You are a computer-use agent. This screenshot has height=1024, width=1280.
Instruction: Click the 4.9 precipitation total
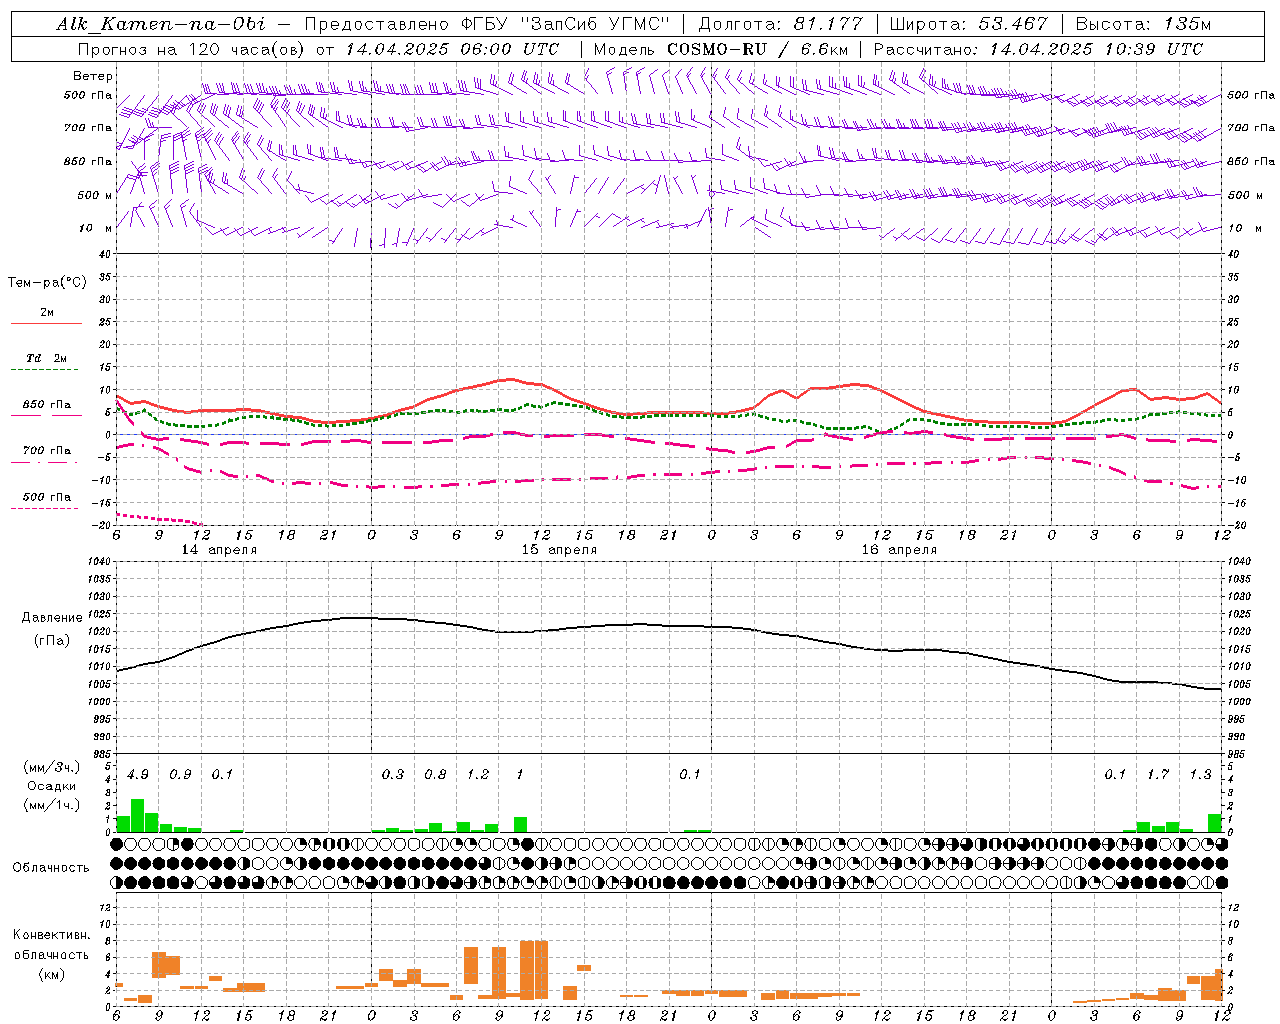138,775
